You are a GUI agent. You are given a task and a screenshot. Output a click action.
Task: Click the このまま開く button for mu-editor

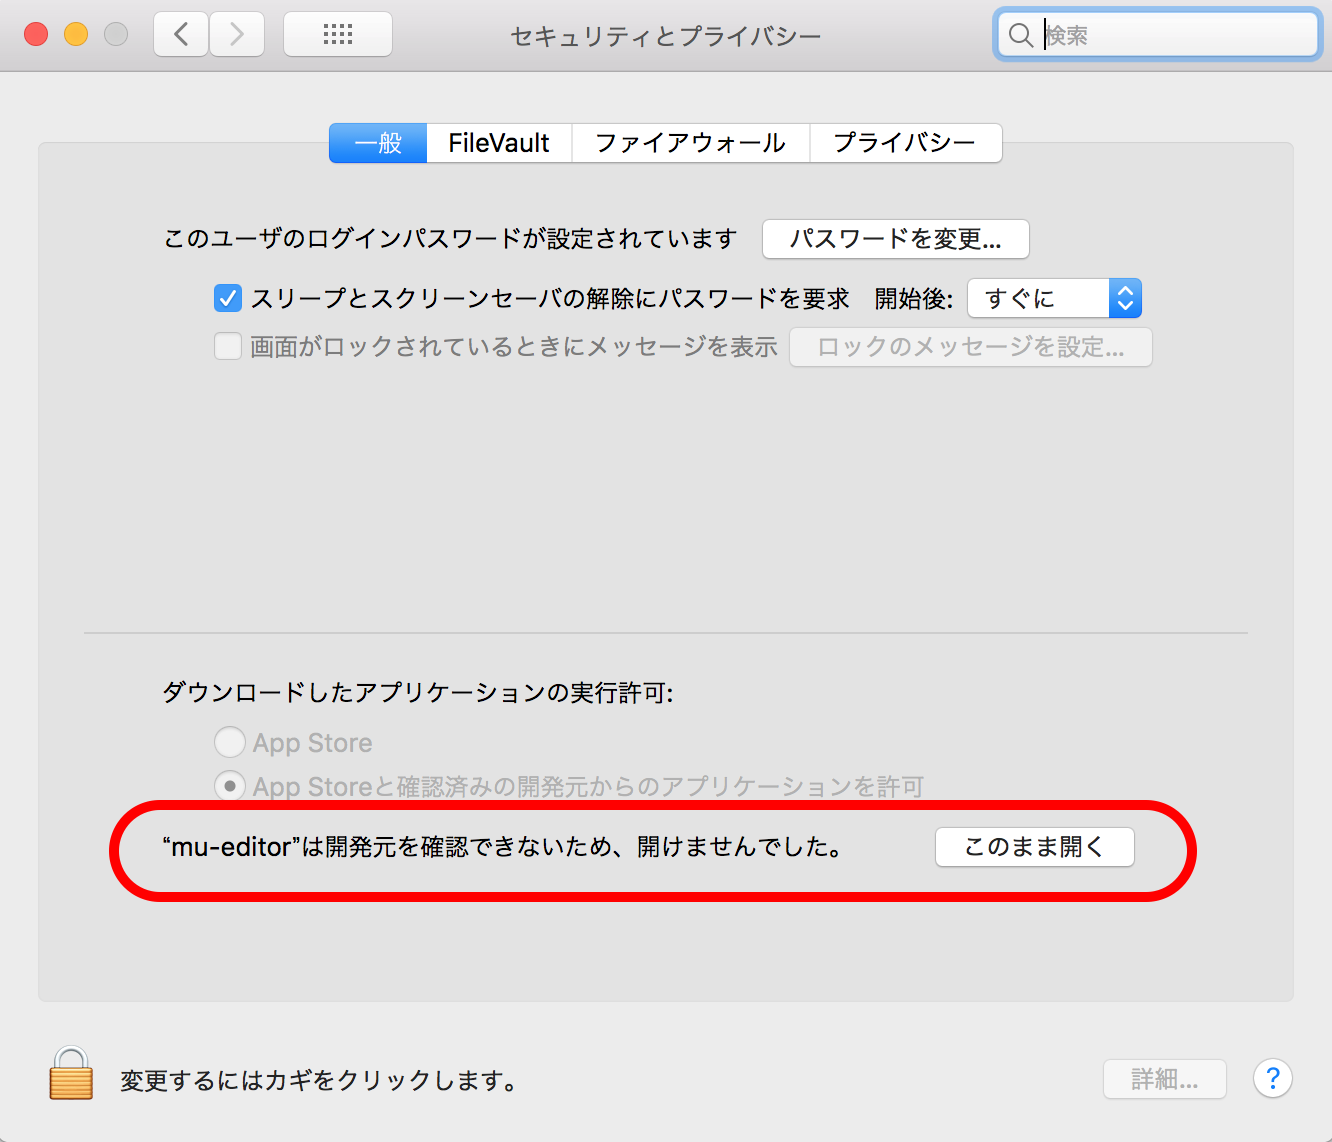pos(1034,847)
